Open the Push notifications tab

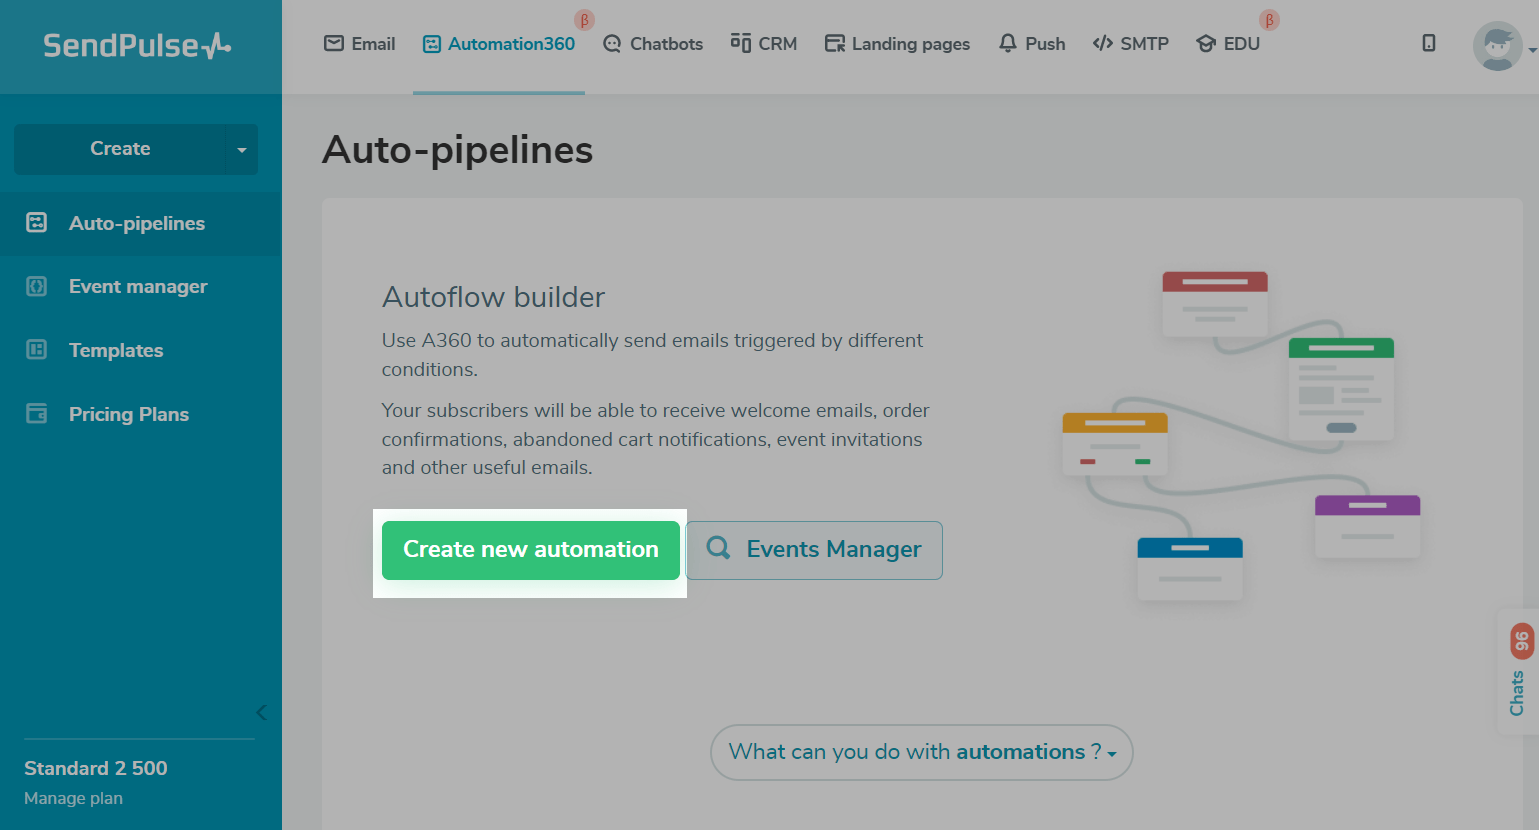click(1032, 44)
